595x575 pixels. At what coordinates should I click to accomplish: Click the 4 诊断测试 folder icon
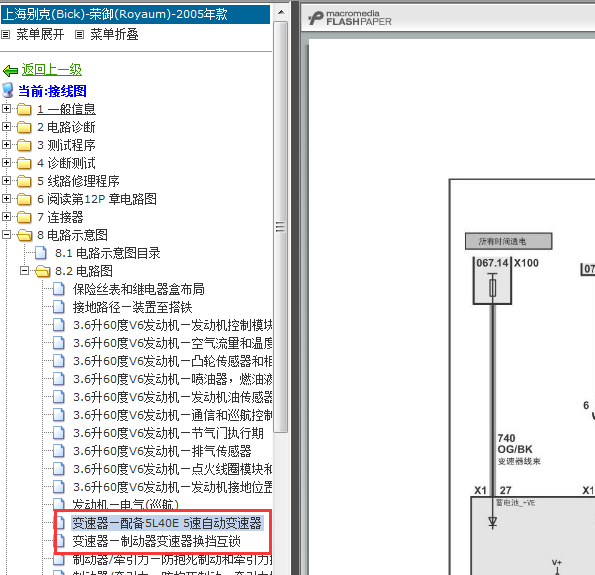24,163
